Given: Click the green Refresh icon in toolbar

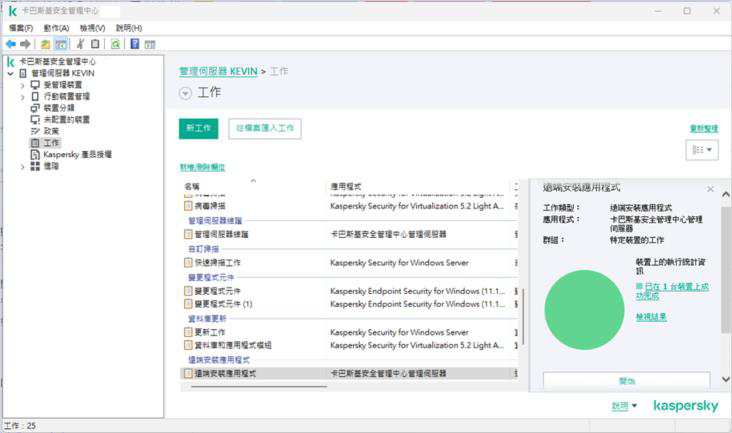Looking at the screenshot, I should 115,44.
